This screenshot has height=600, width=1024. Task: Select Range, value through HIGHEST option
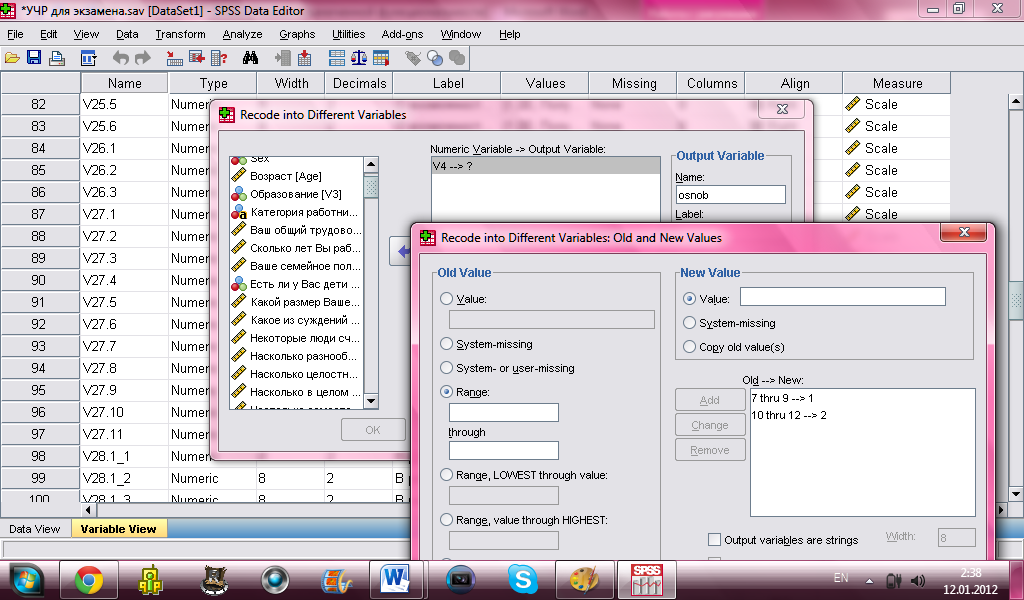(x=447, y=520)
